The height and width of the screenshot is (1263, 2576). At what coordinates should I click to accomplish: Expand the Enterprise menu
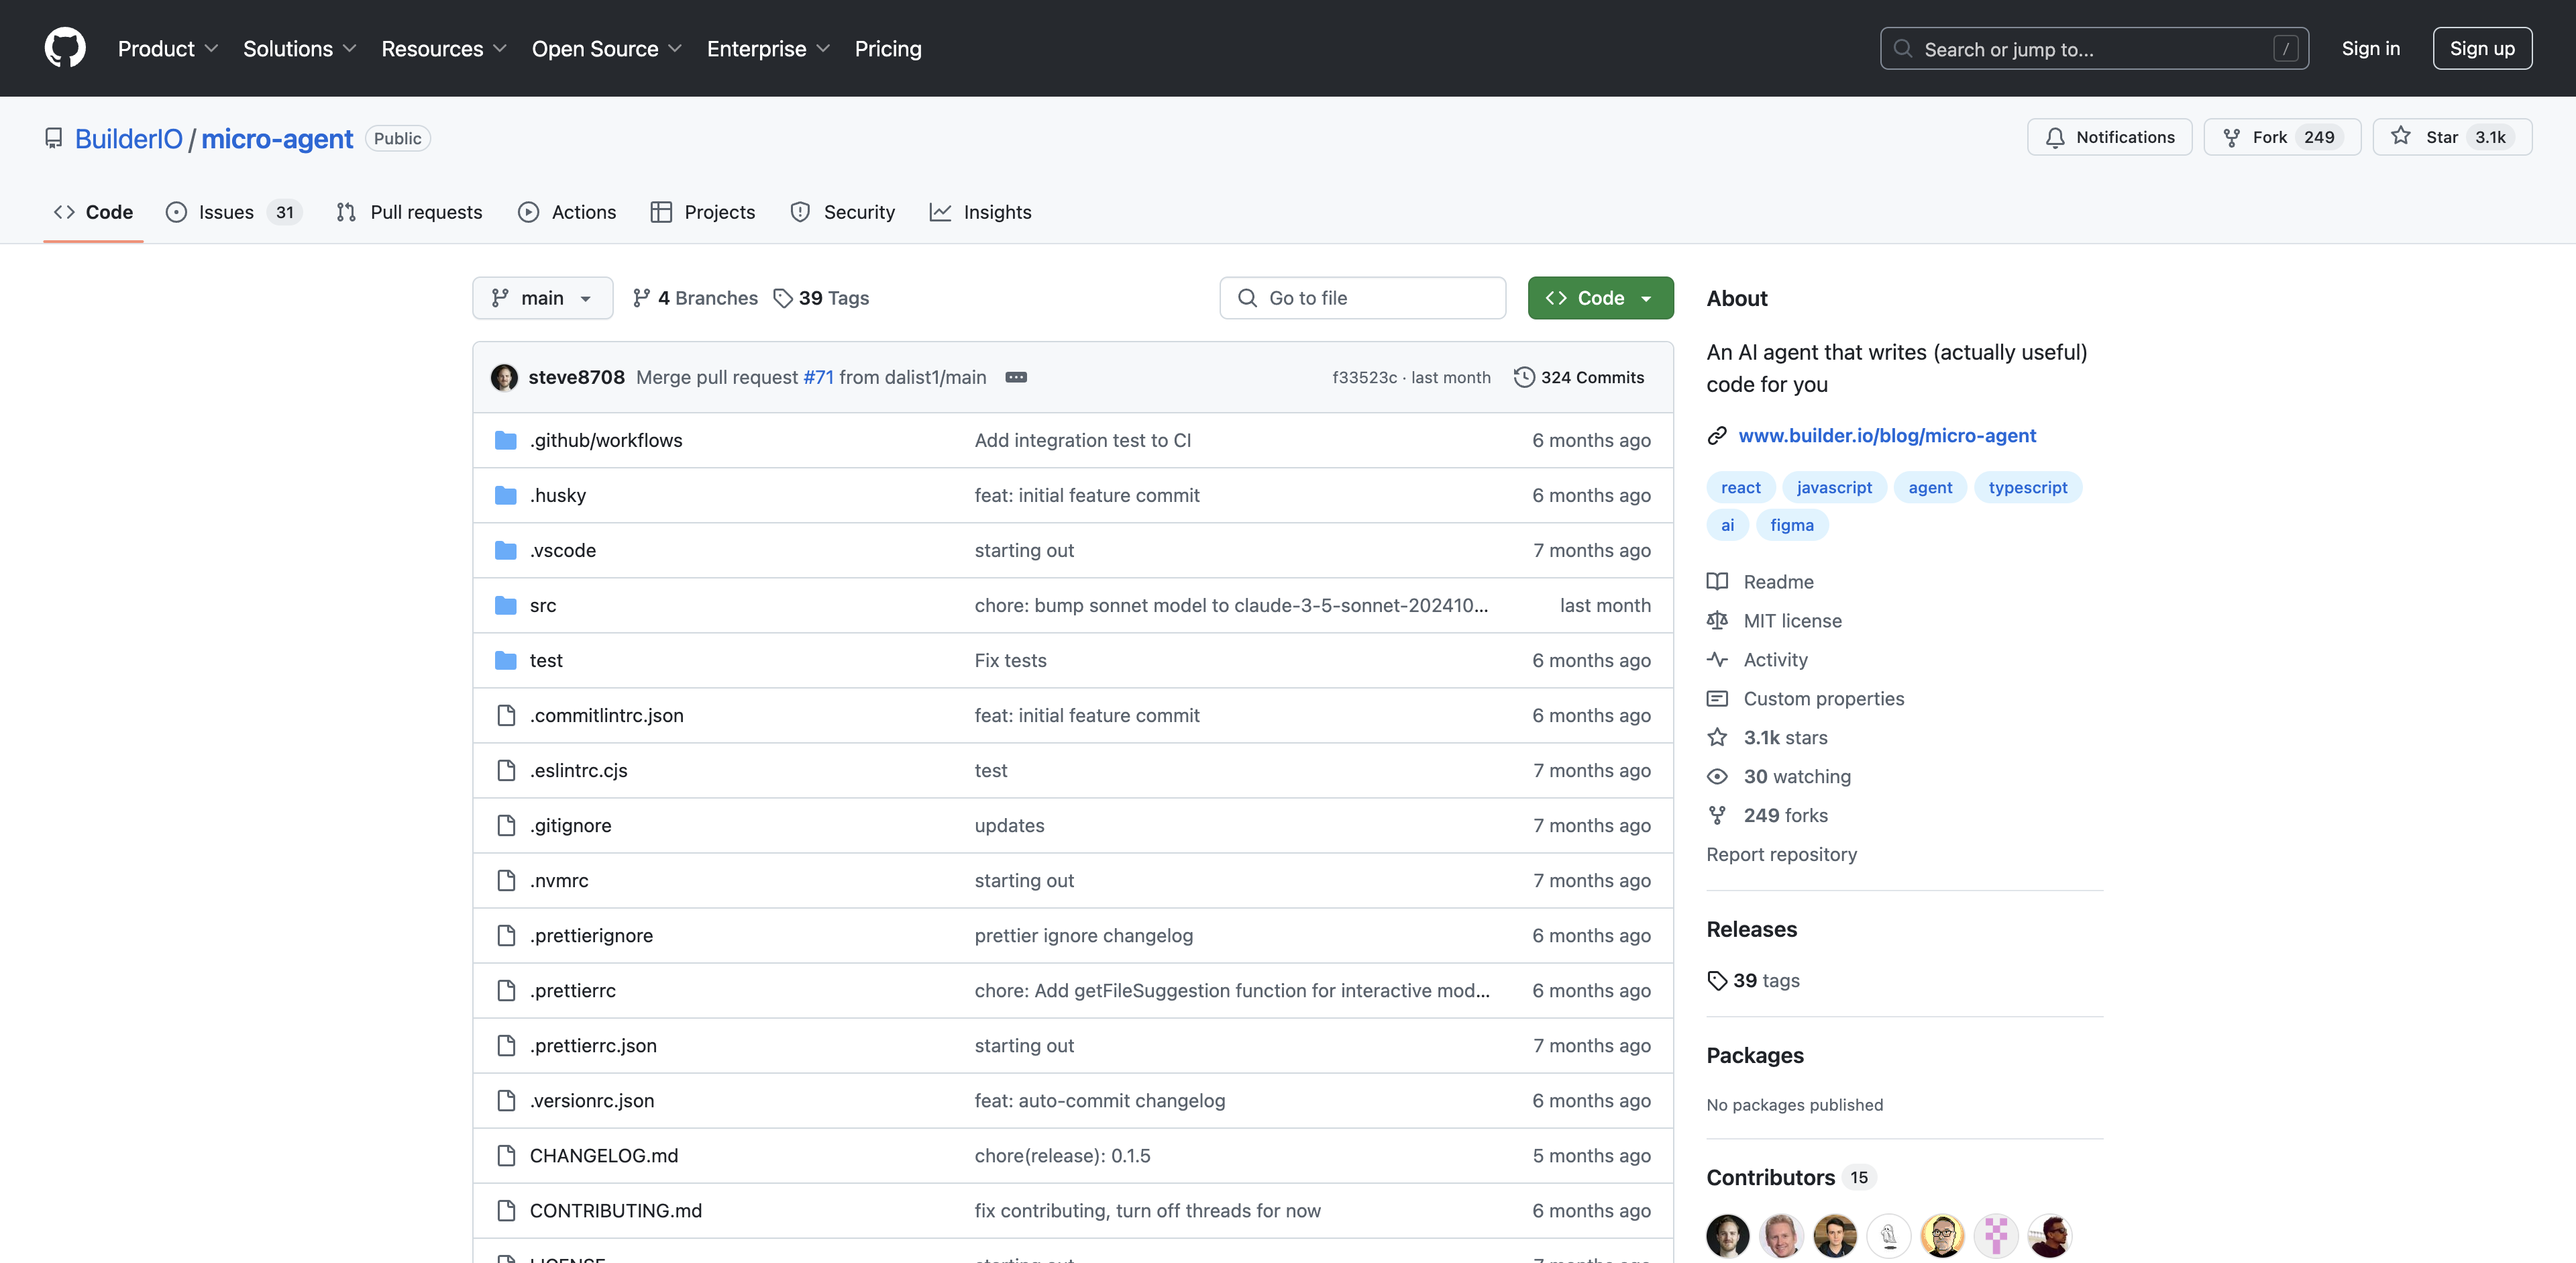coord(768,48)
